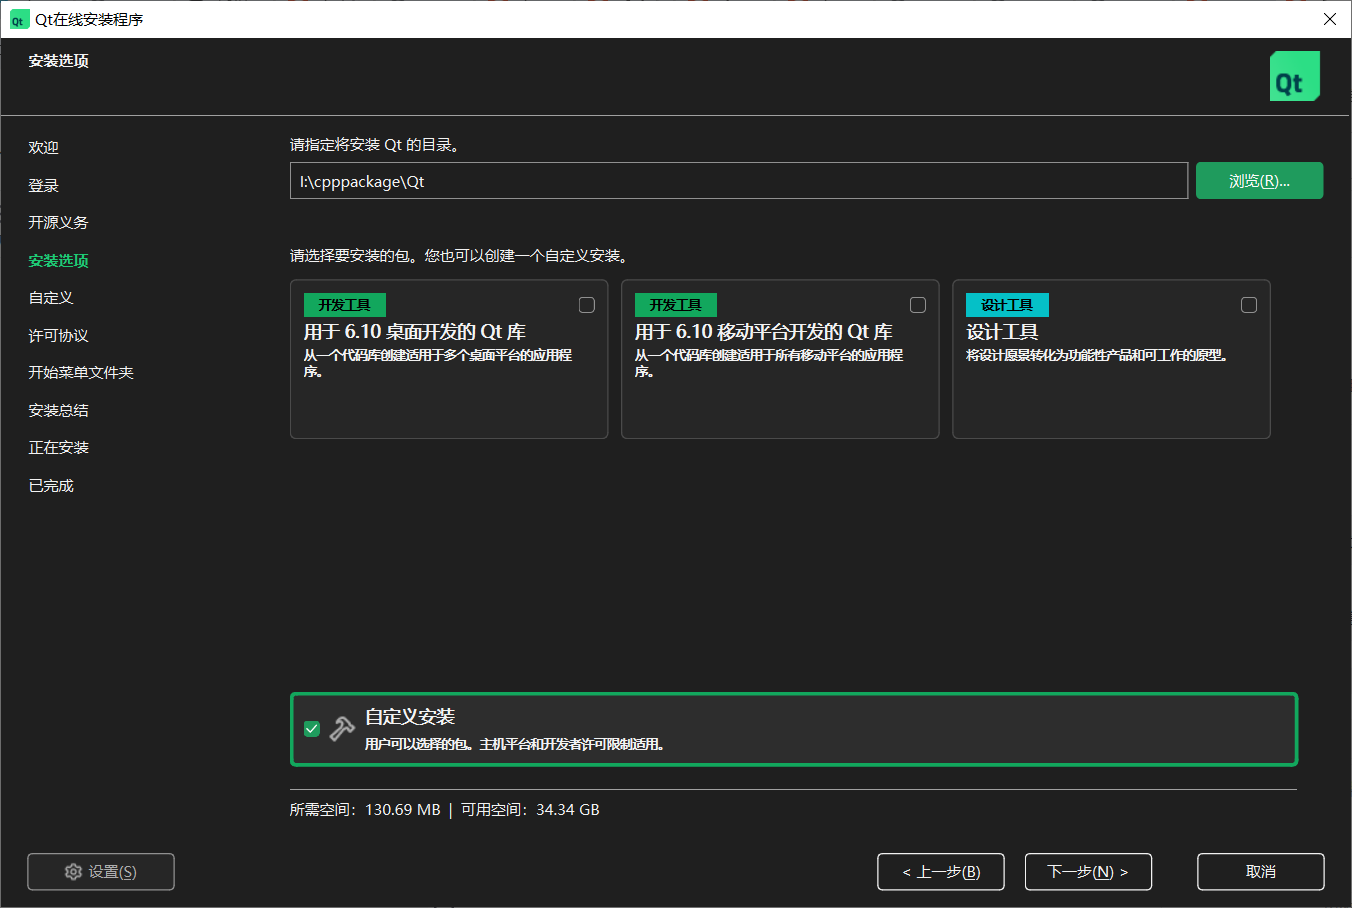The height and width of the screenshot is (908, 1352).
Task: Go to the 欢迎 step in the sidebar
Action: point(44,147)
